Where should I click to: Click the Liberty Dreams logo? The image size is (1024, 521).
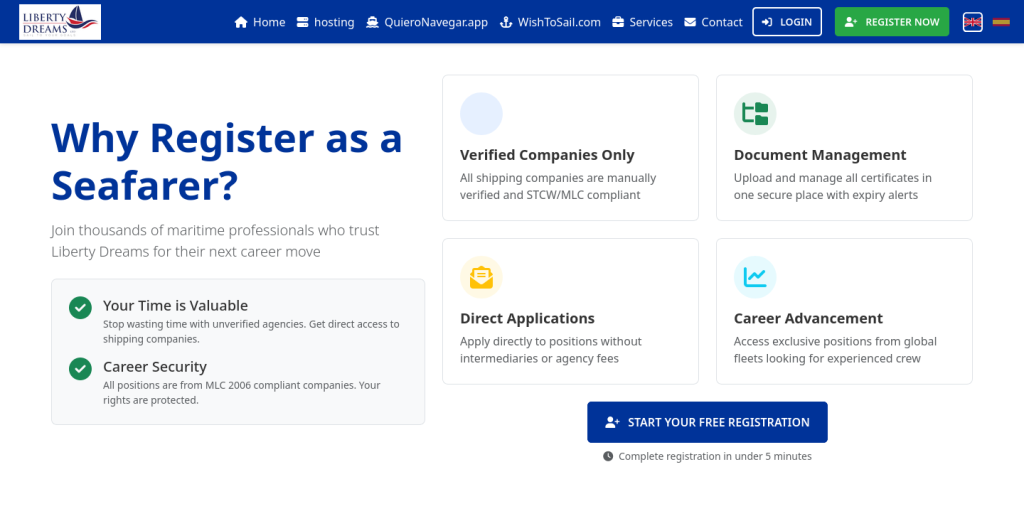[x=60, y=22]
